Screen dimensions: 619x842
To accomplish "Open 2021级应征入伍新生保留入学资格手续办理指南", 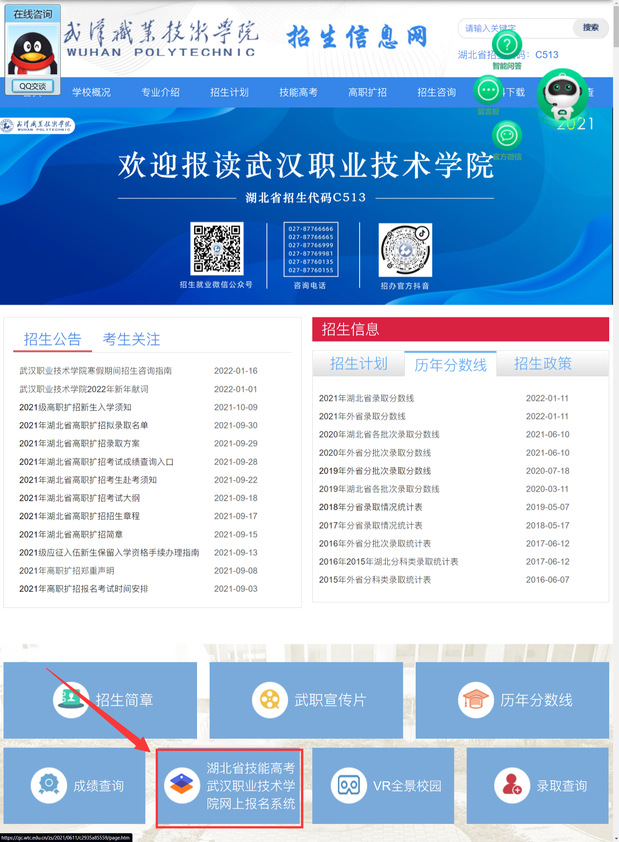I will click(110, 553).
